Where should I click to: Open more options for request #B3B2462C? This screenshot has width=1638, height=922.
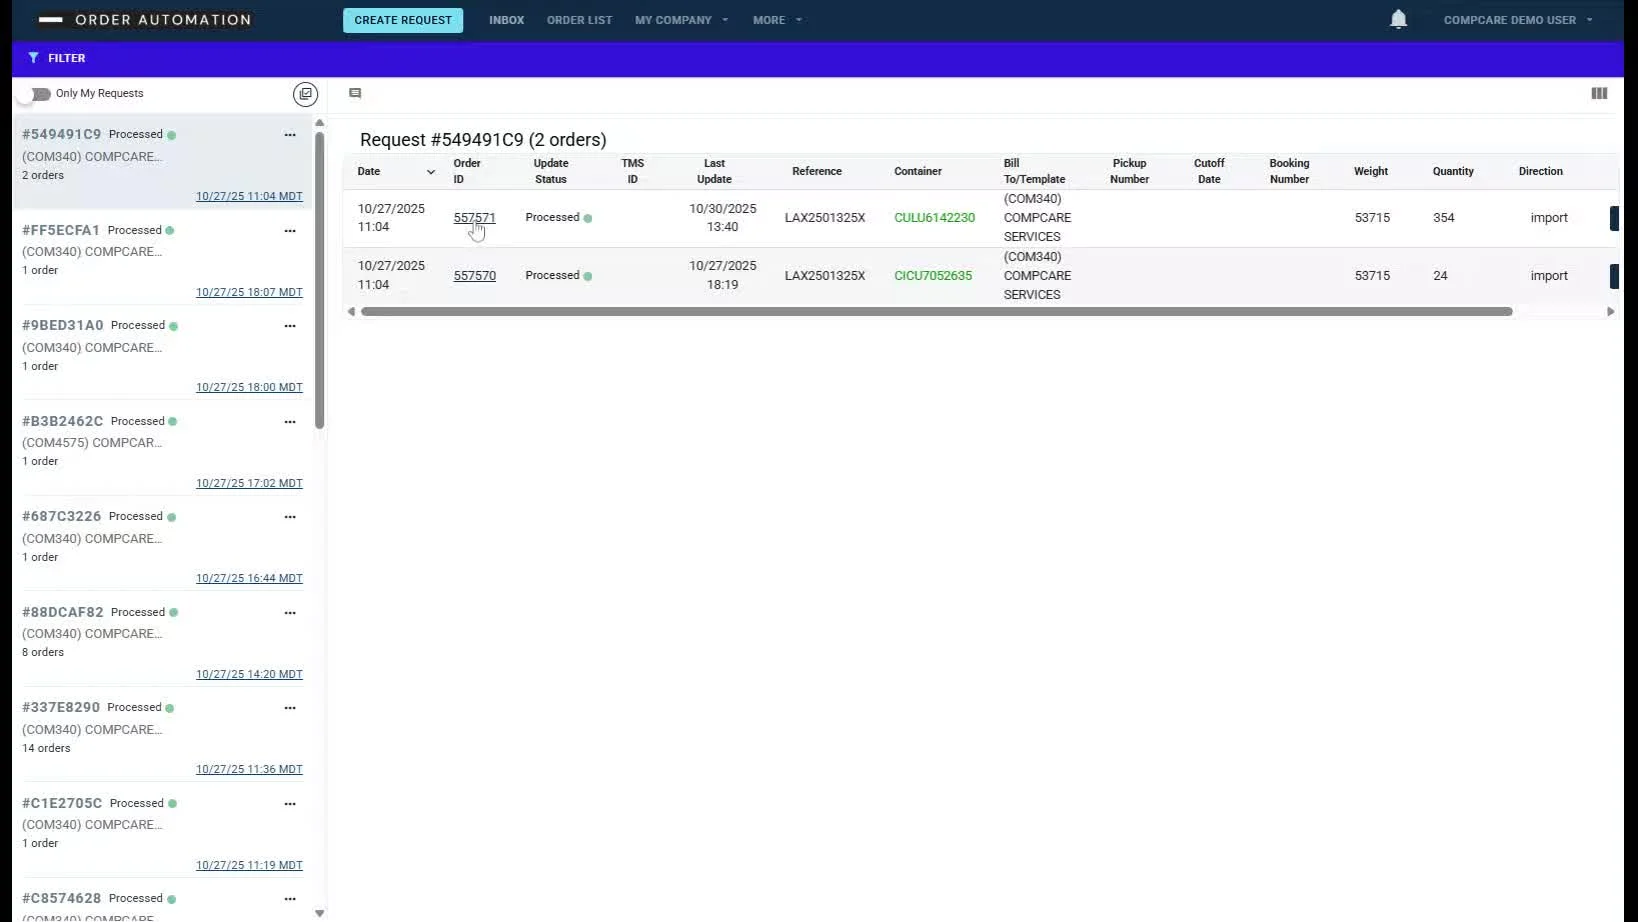pyautogui.click(x=290, y=422)
